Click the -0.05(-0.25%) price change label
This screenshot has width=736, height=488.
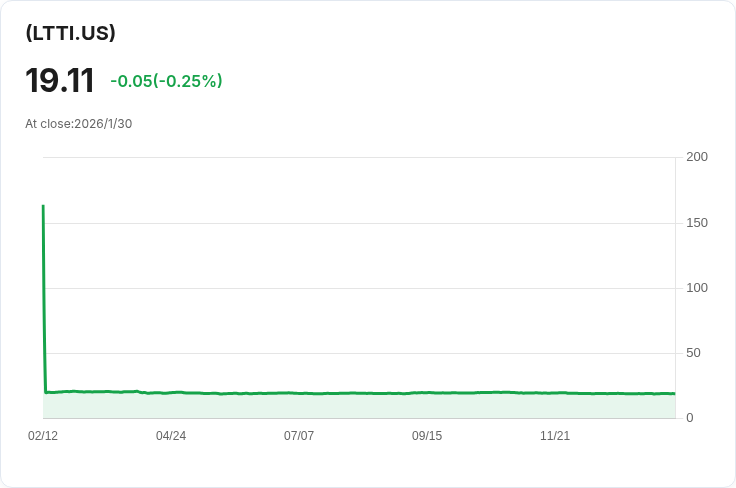click(x=166, y=81)
